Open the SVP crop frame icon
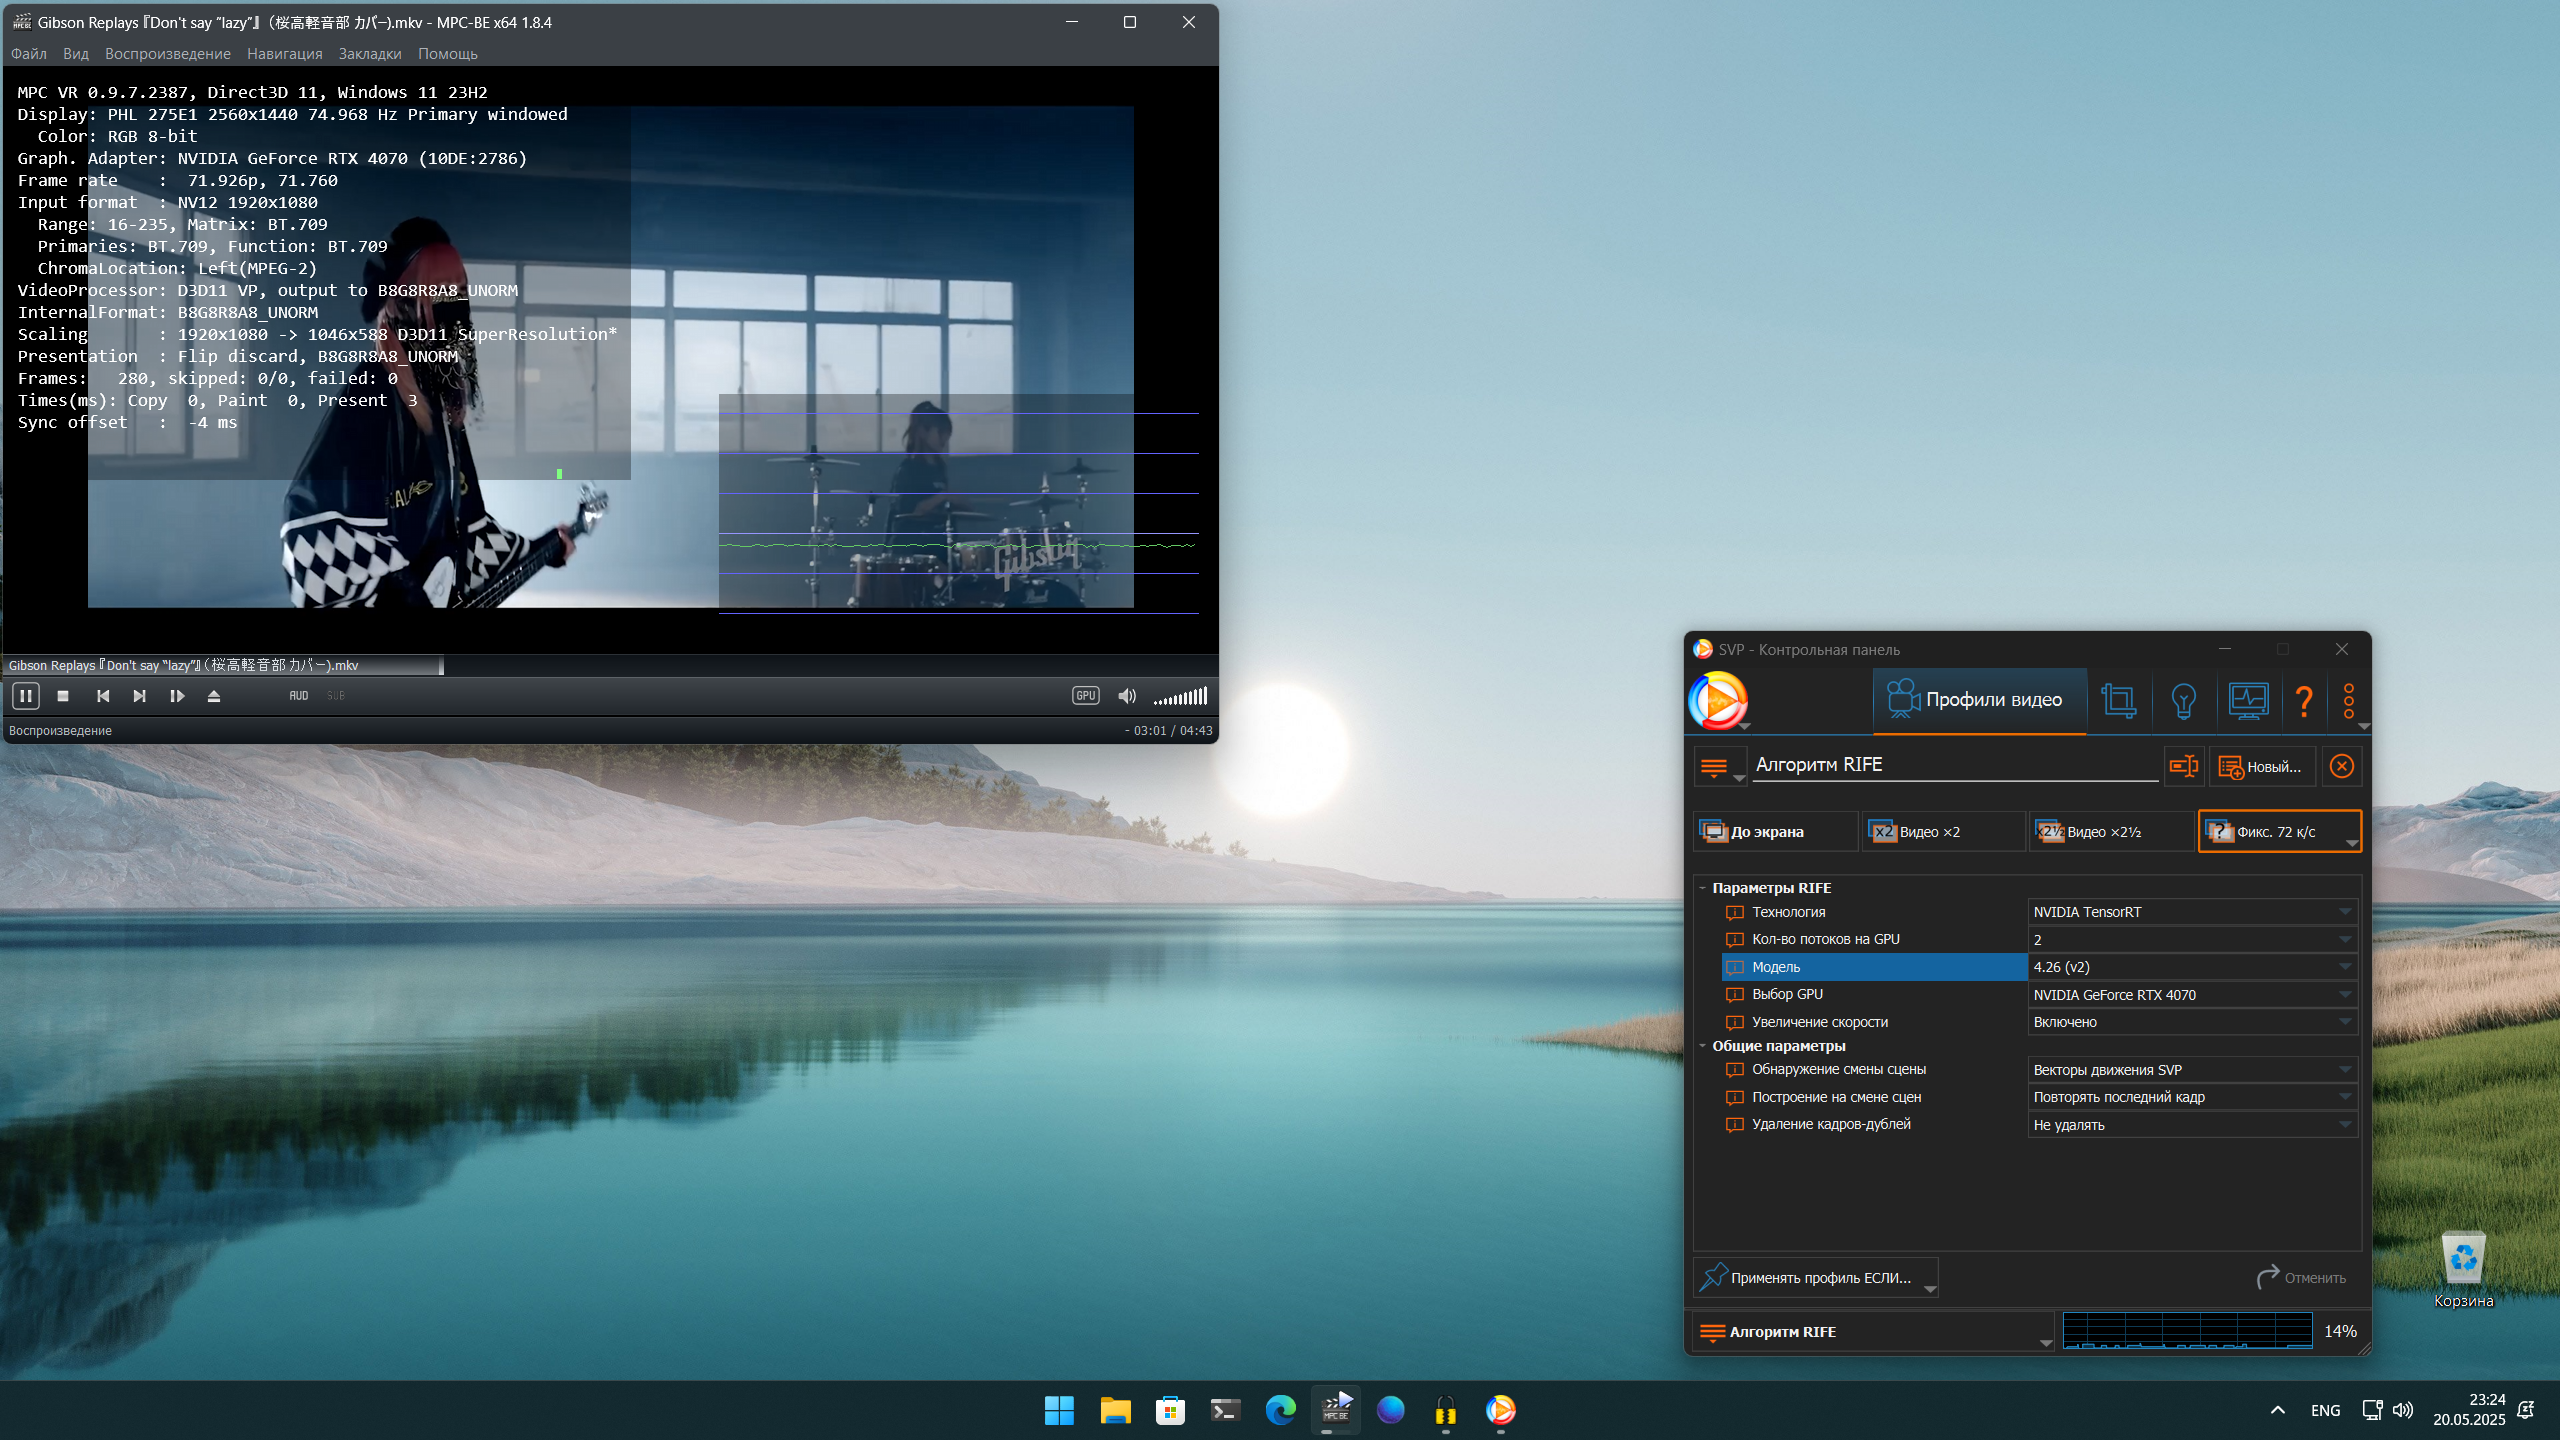The image size is (2560, 1440). pyautogui.click(x=2118, y=701)
